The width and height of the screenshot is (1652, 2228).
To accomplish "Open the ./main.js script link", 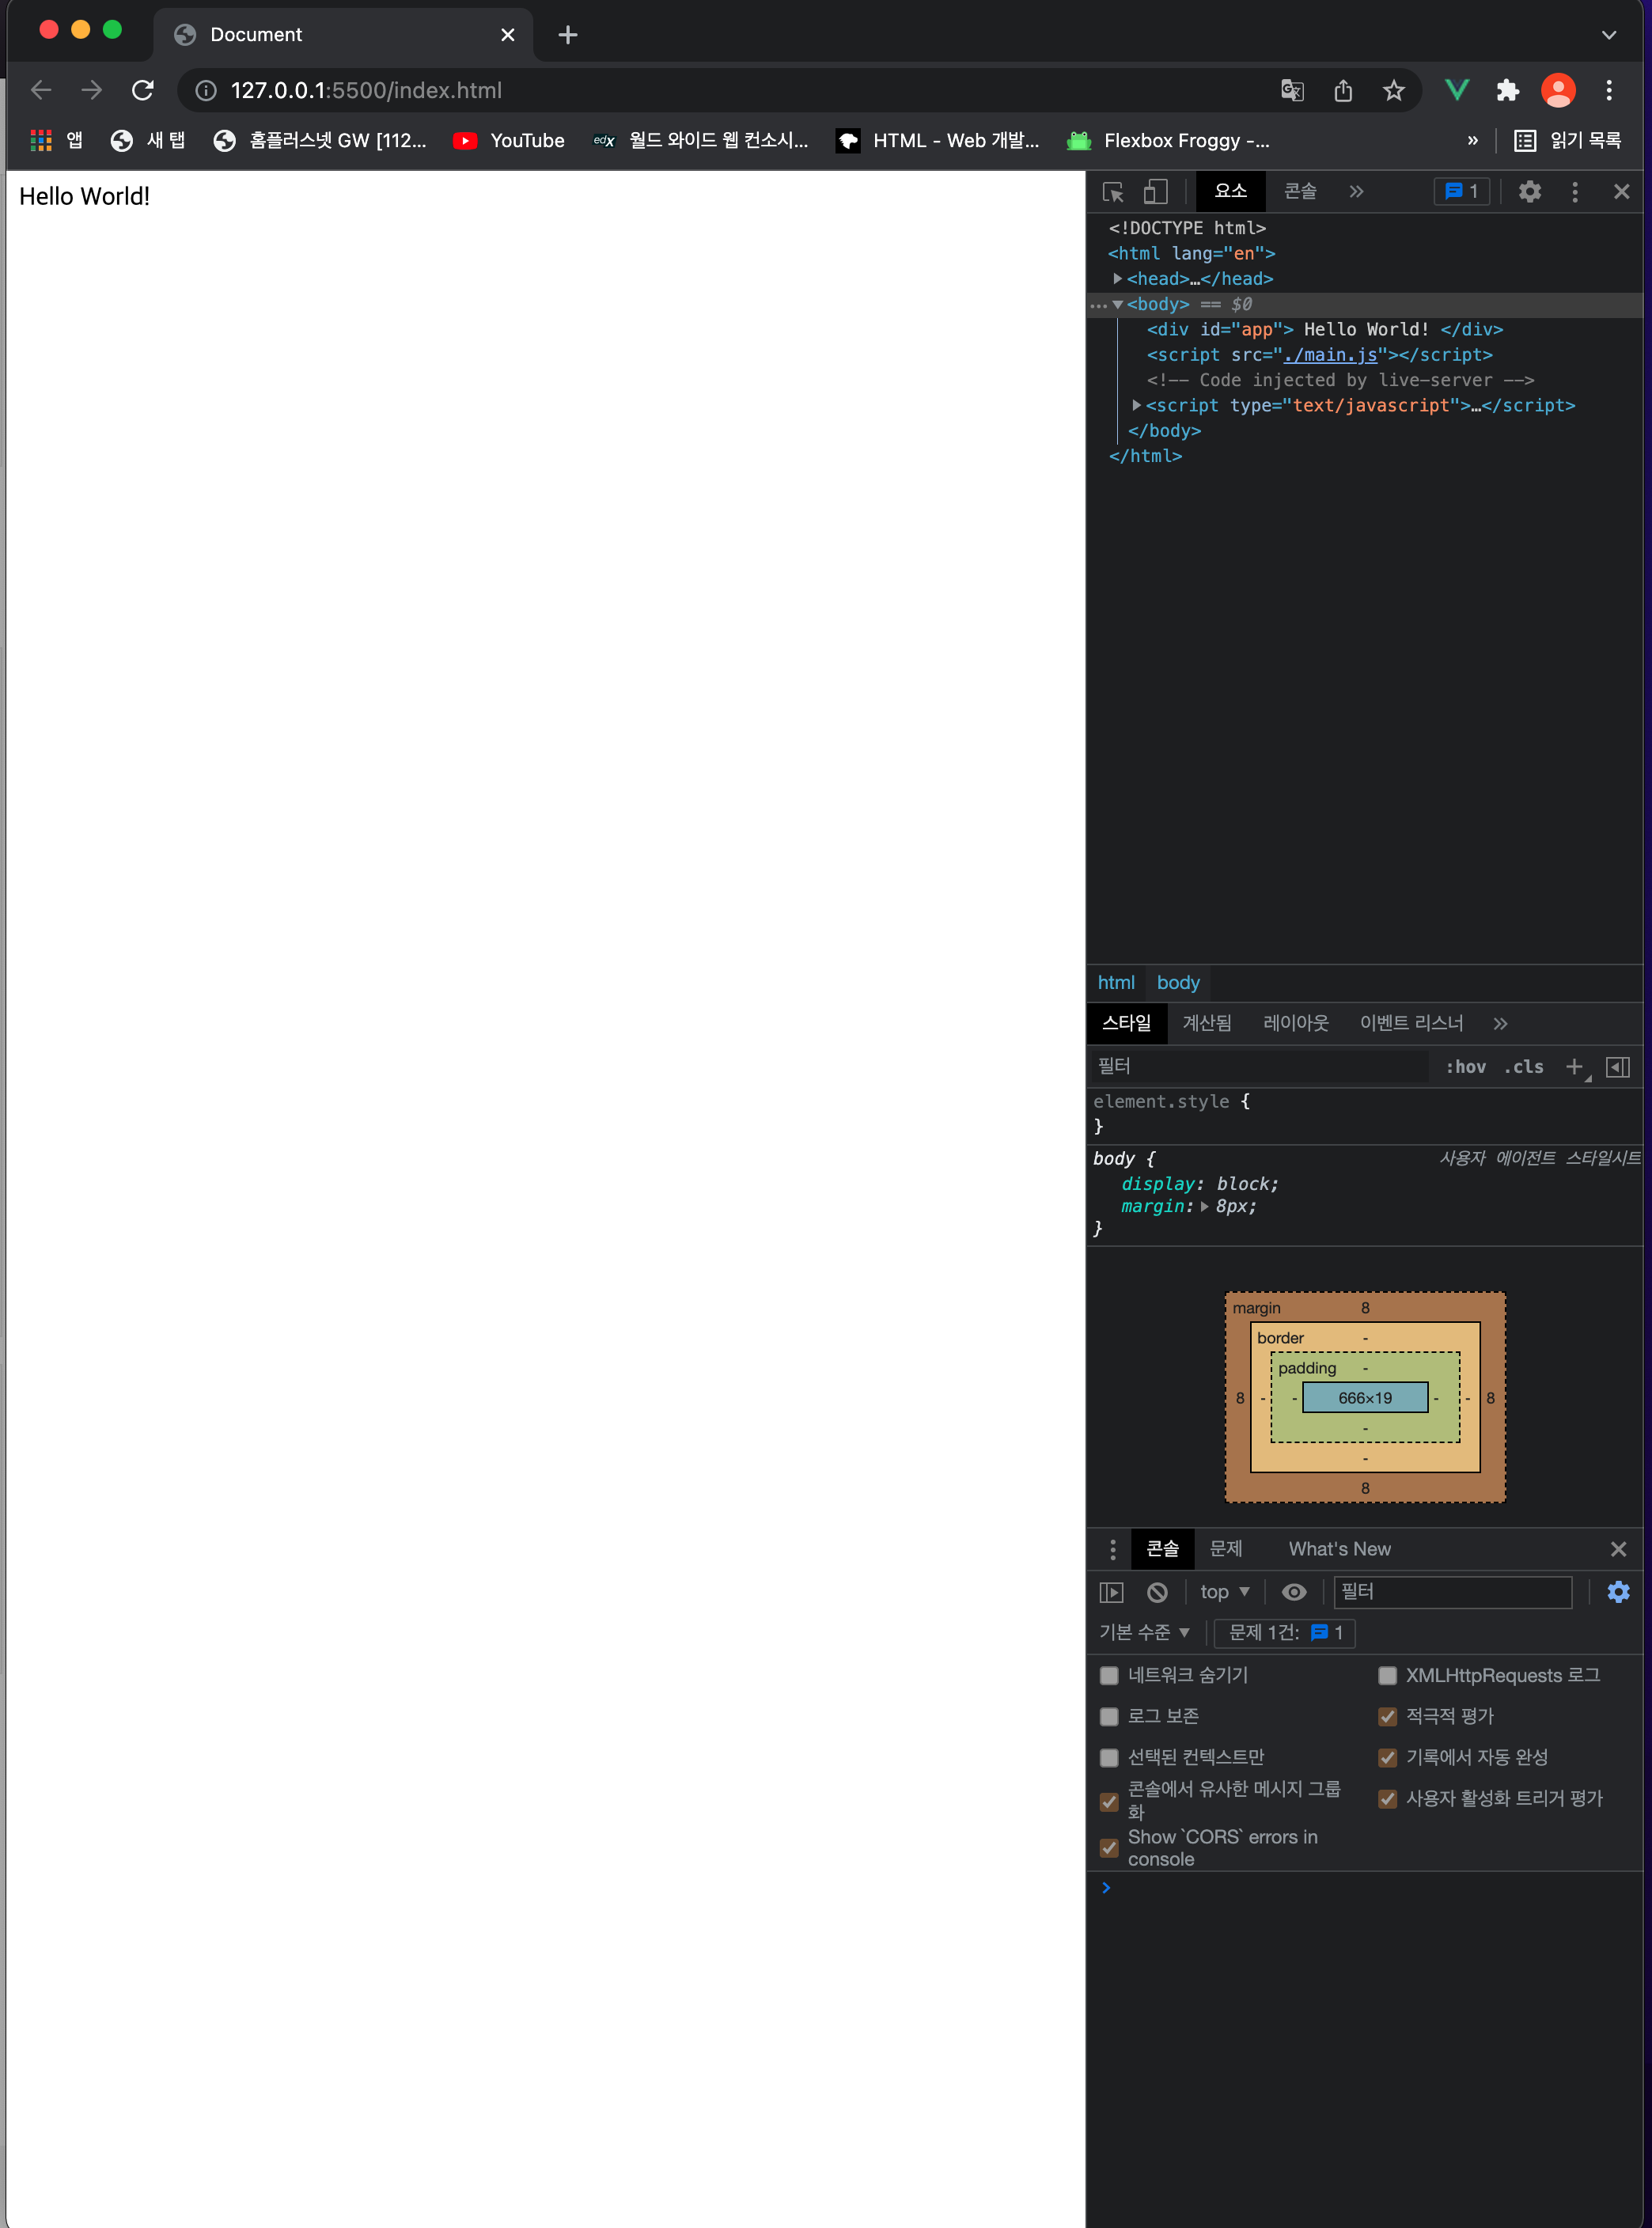I will 1330,355.
